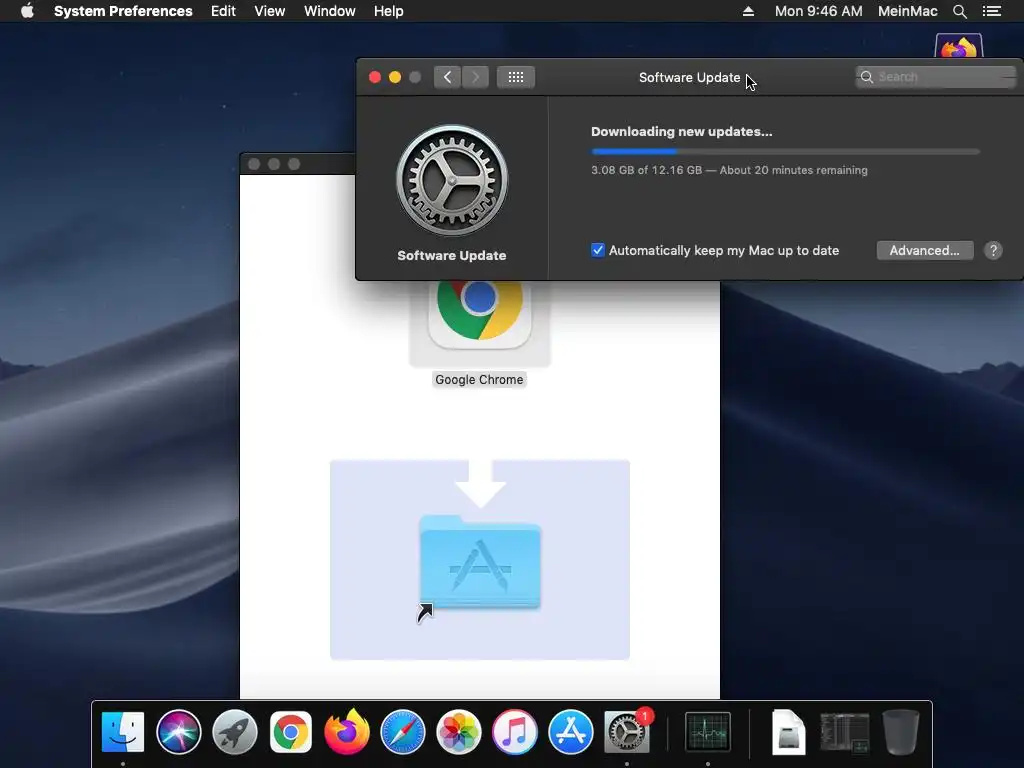This screenshot has width=1024, height=768.
Task: Open Google Chrome from the Dock
Action: 291,731
